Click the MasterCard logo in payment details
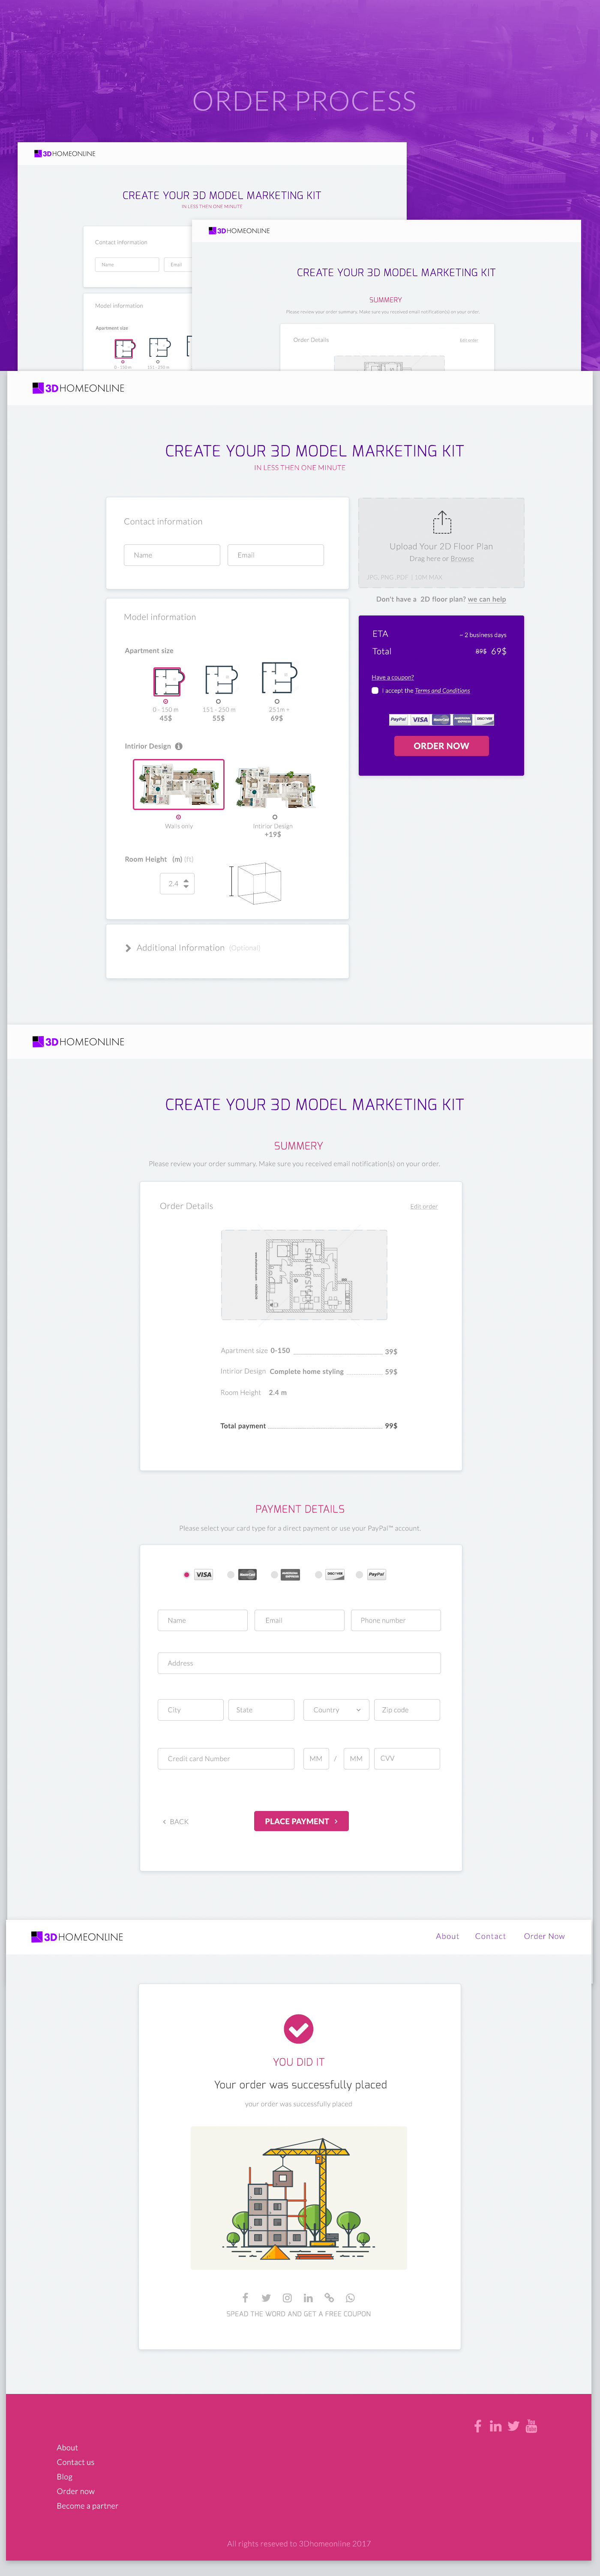The image size is (600, 2576). [x=247, y=1574]
